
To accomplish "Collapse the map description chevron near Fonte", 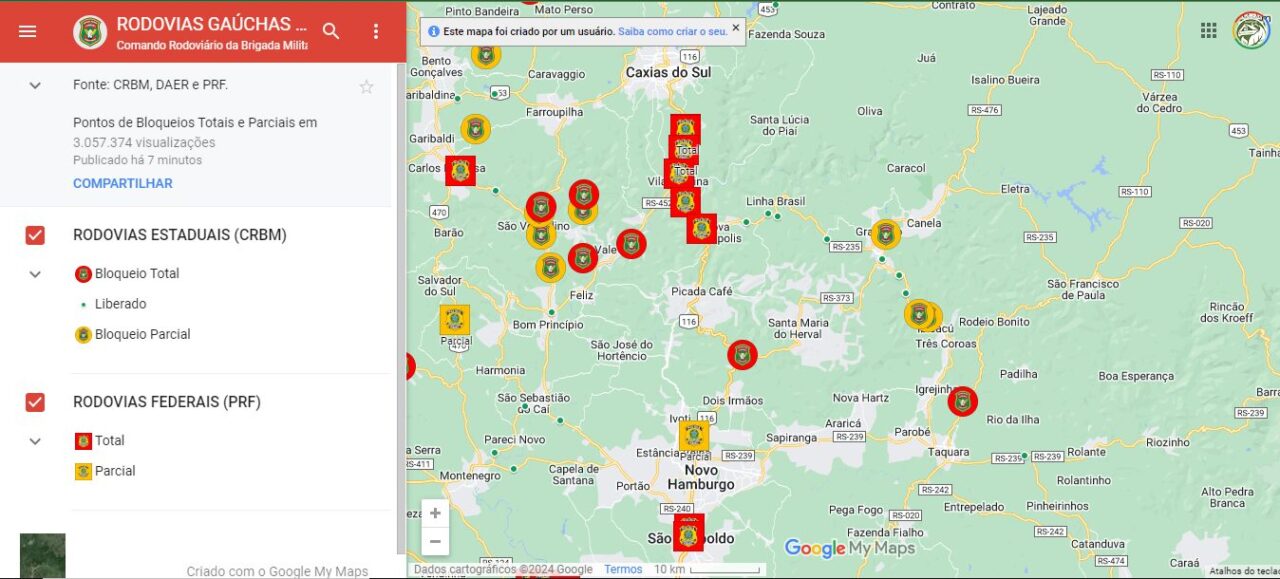I will click(x=35, y=86).
